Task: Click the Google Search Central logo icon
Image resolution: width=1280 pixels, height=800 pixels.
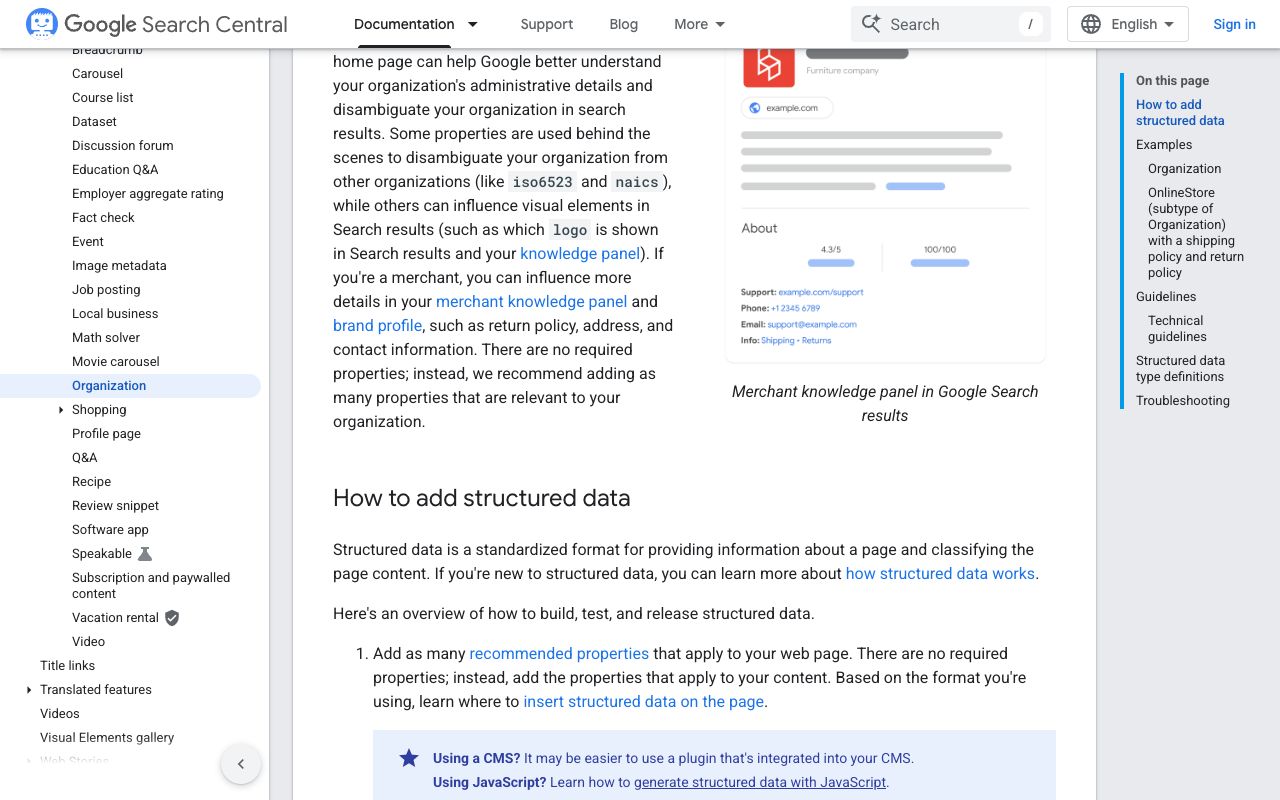Action: click(x=42, y=23)
